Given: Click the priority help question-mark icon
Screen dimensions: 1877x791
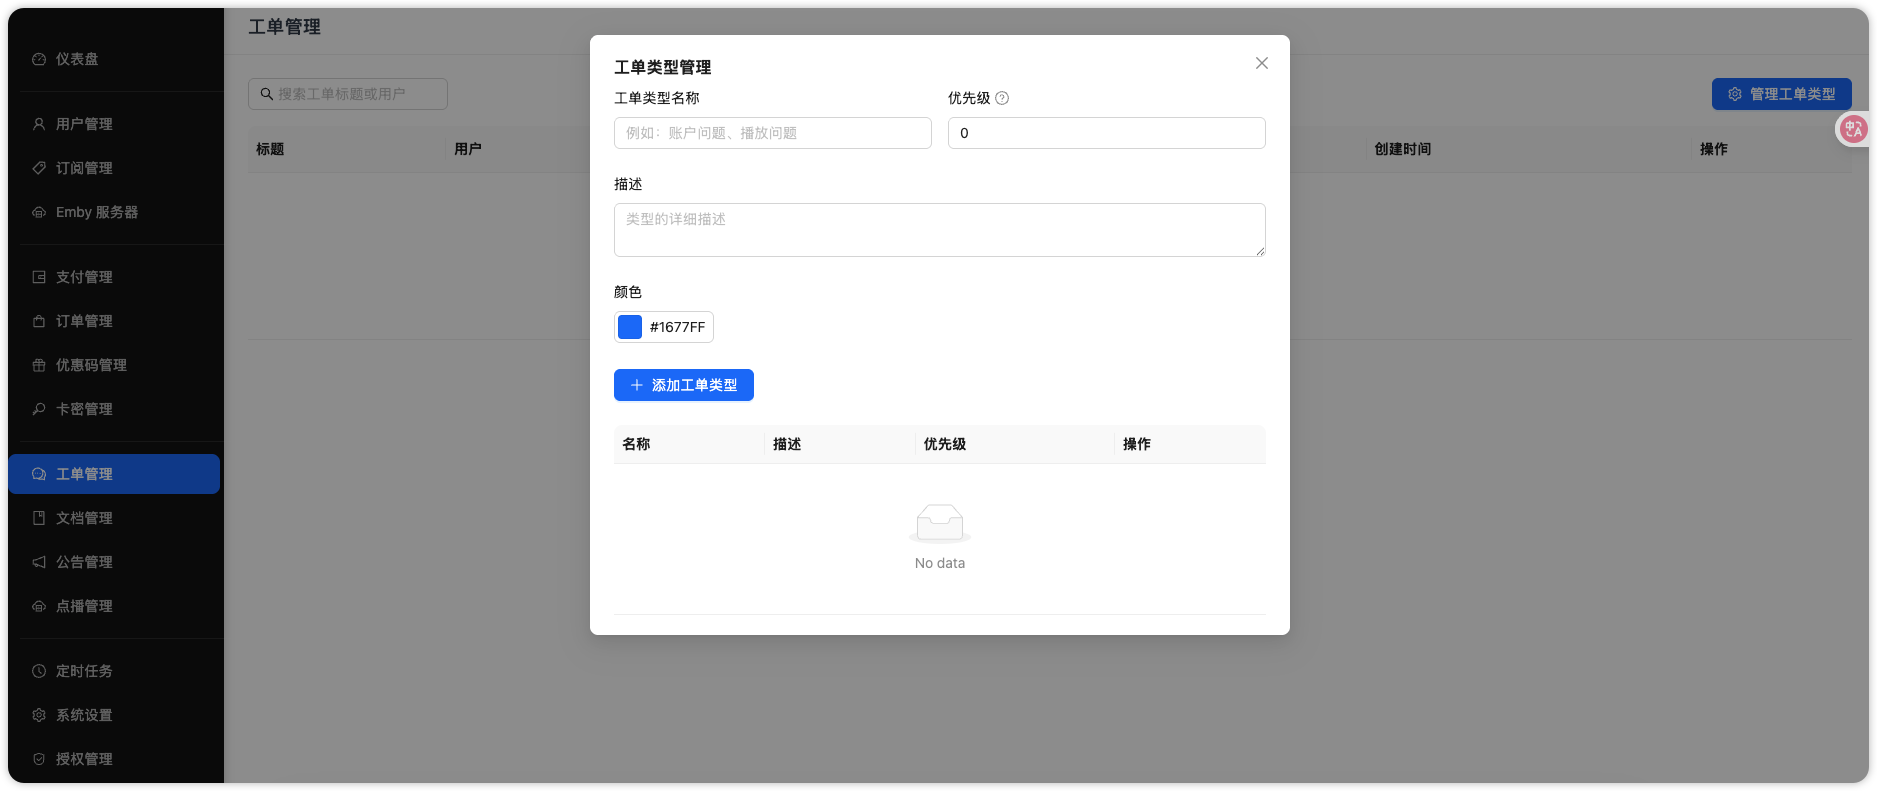Looking at the screenshot, I should [1002, 98].
